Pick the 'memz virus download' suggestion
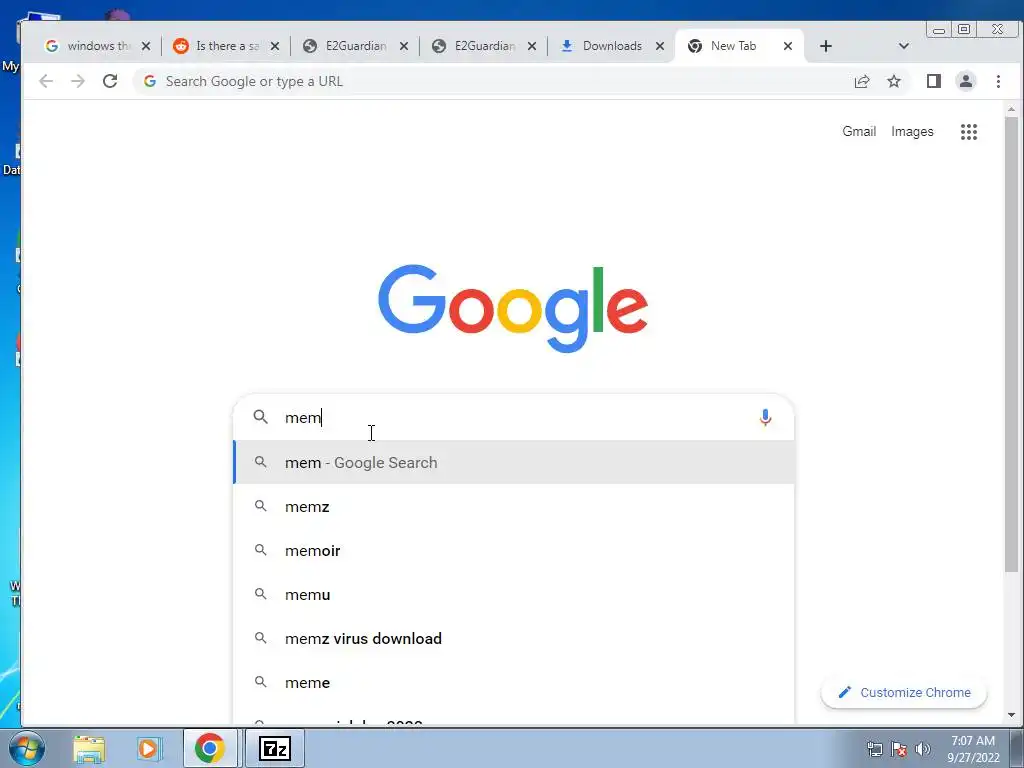 (514, 638)
